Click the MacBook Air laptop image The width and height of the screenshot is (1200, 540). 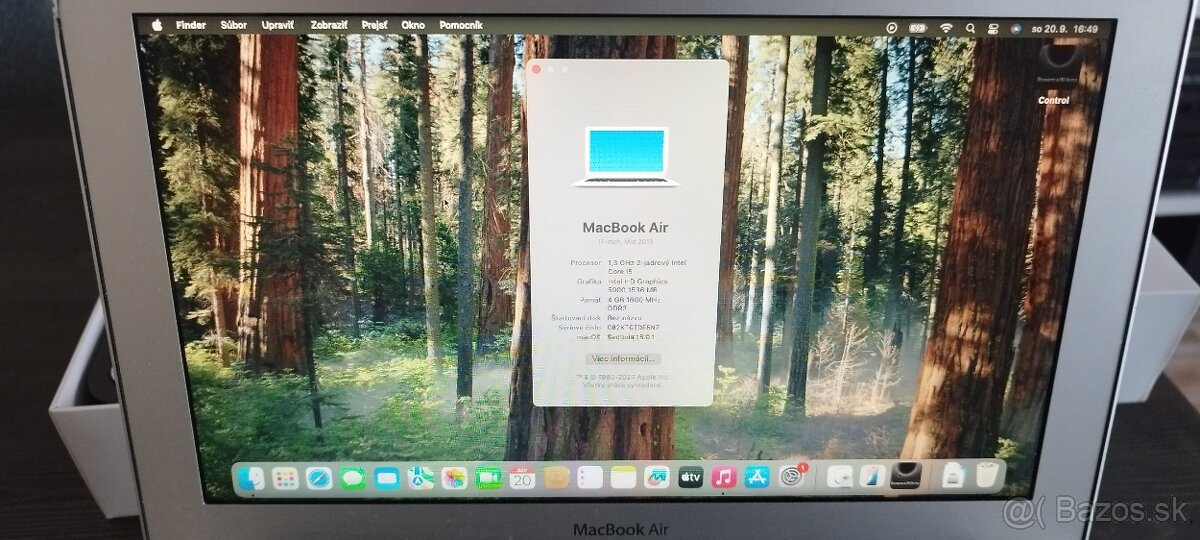626,157
